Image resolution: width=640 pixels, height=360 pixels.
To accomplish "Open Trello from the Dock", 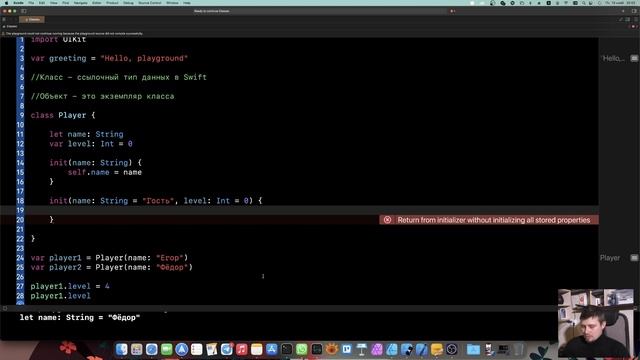I will [x=347, y=349].
